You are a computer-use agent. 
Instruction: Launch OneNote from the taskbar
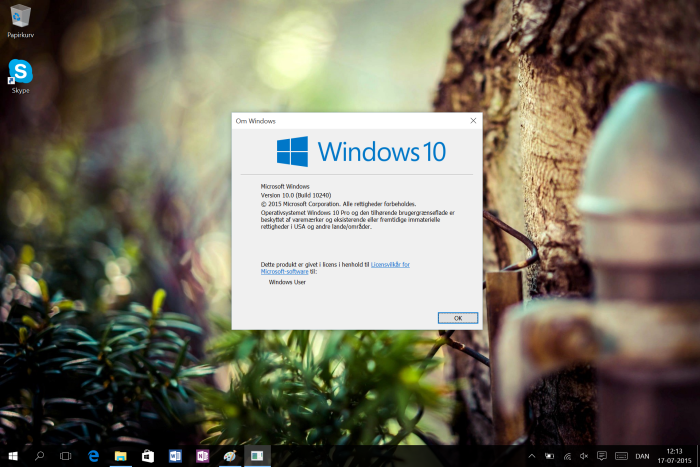coord(202,456)
